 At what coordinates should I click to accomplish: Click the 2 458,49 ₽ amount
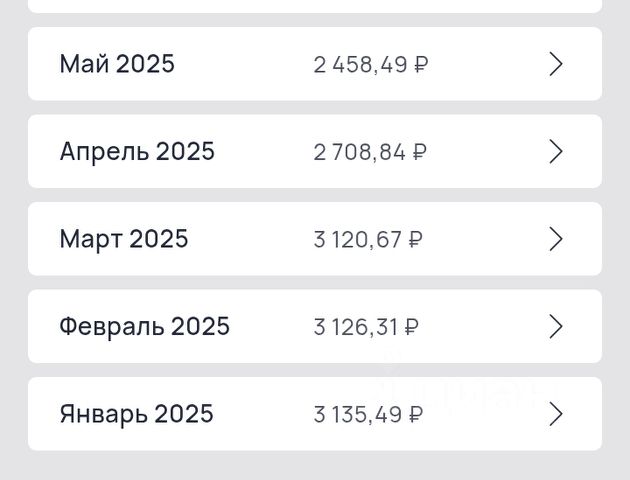(x=371, y=65)
